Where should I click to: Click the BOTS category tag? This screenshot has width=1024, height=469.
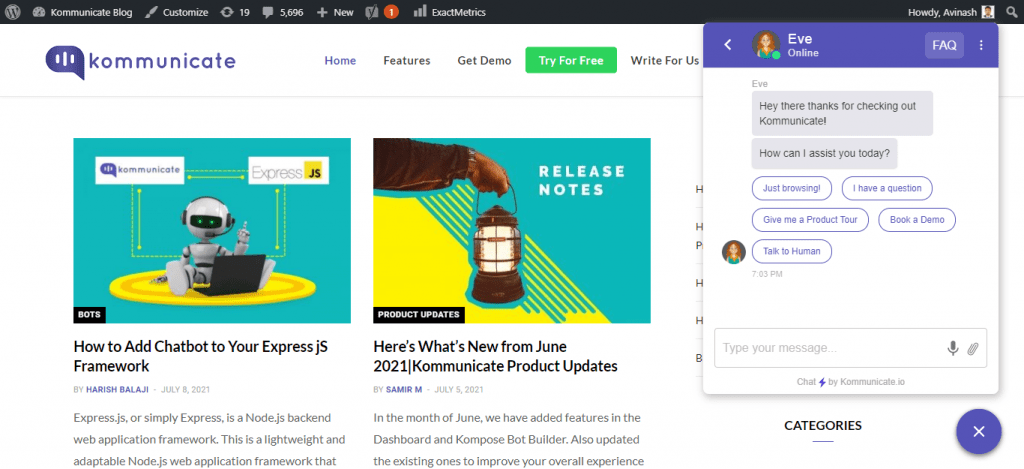tap(89, 314)
